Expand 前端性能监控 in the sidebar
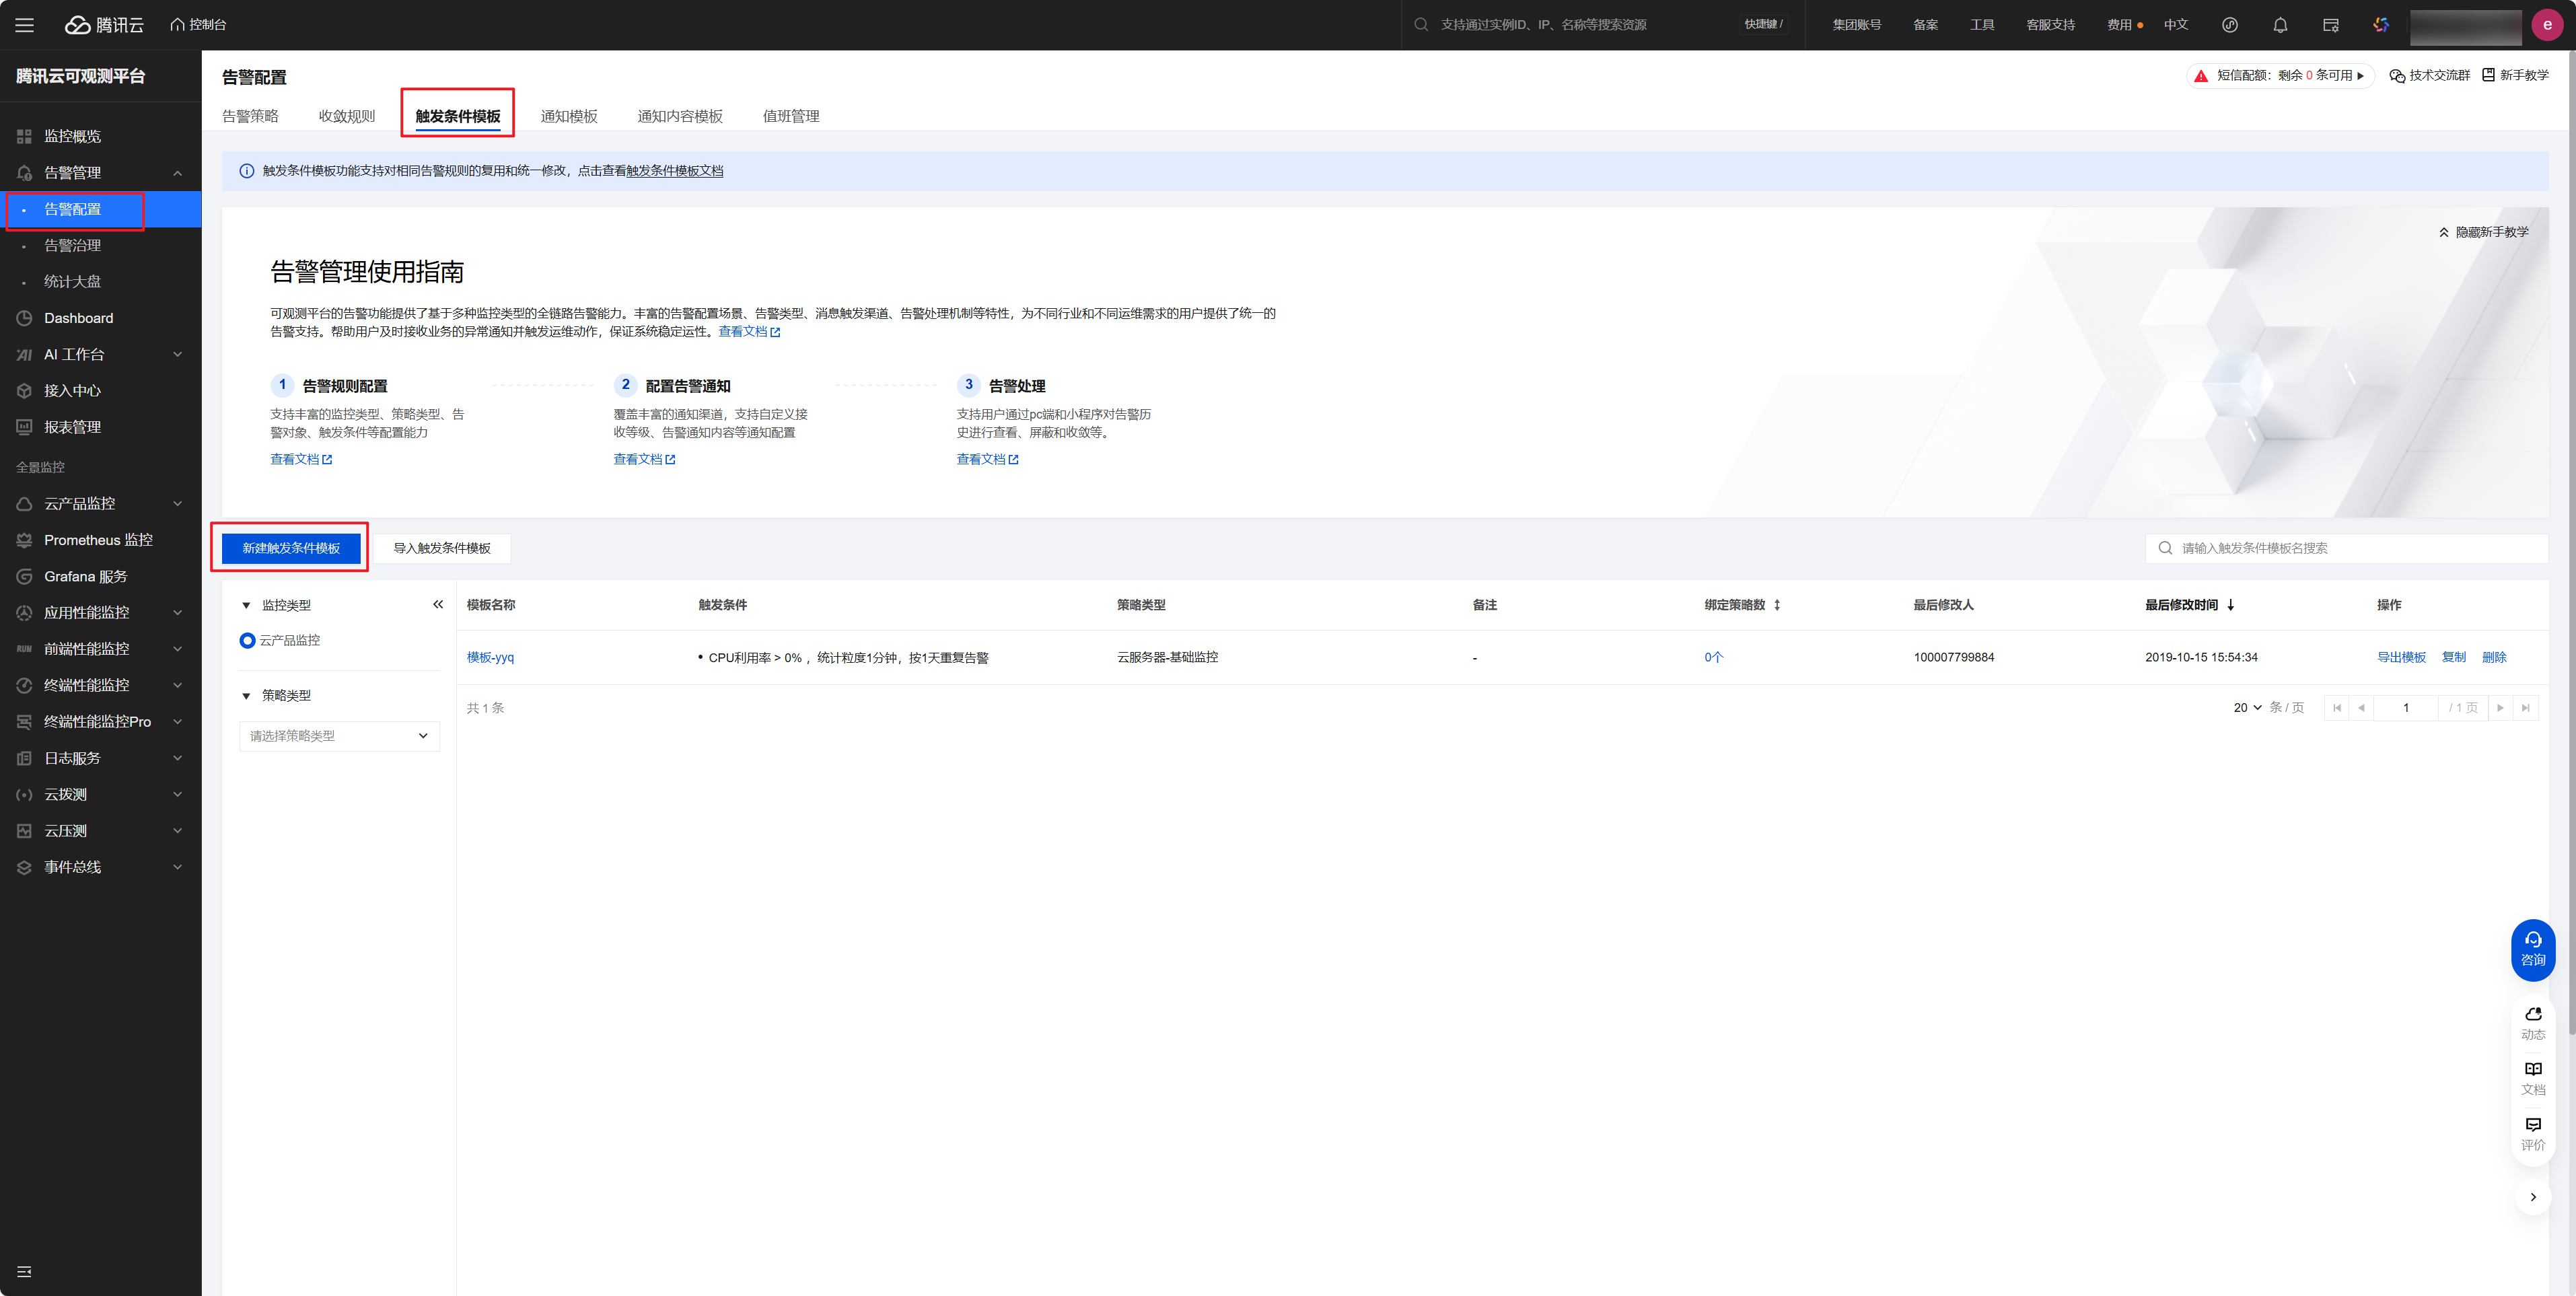The height and width of the screenshot is (1296, 2576). click(x=100, y=649)
